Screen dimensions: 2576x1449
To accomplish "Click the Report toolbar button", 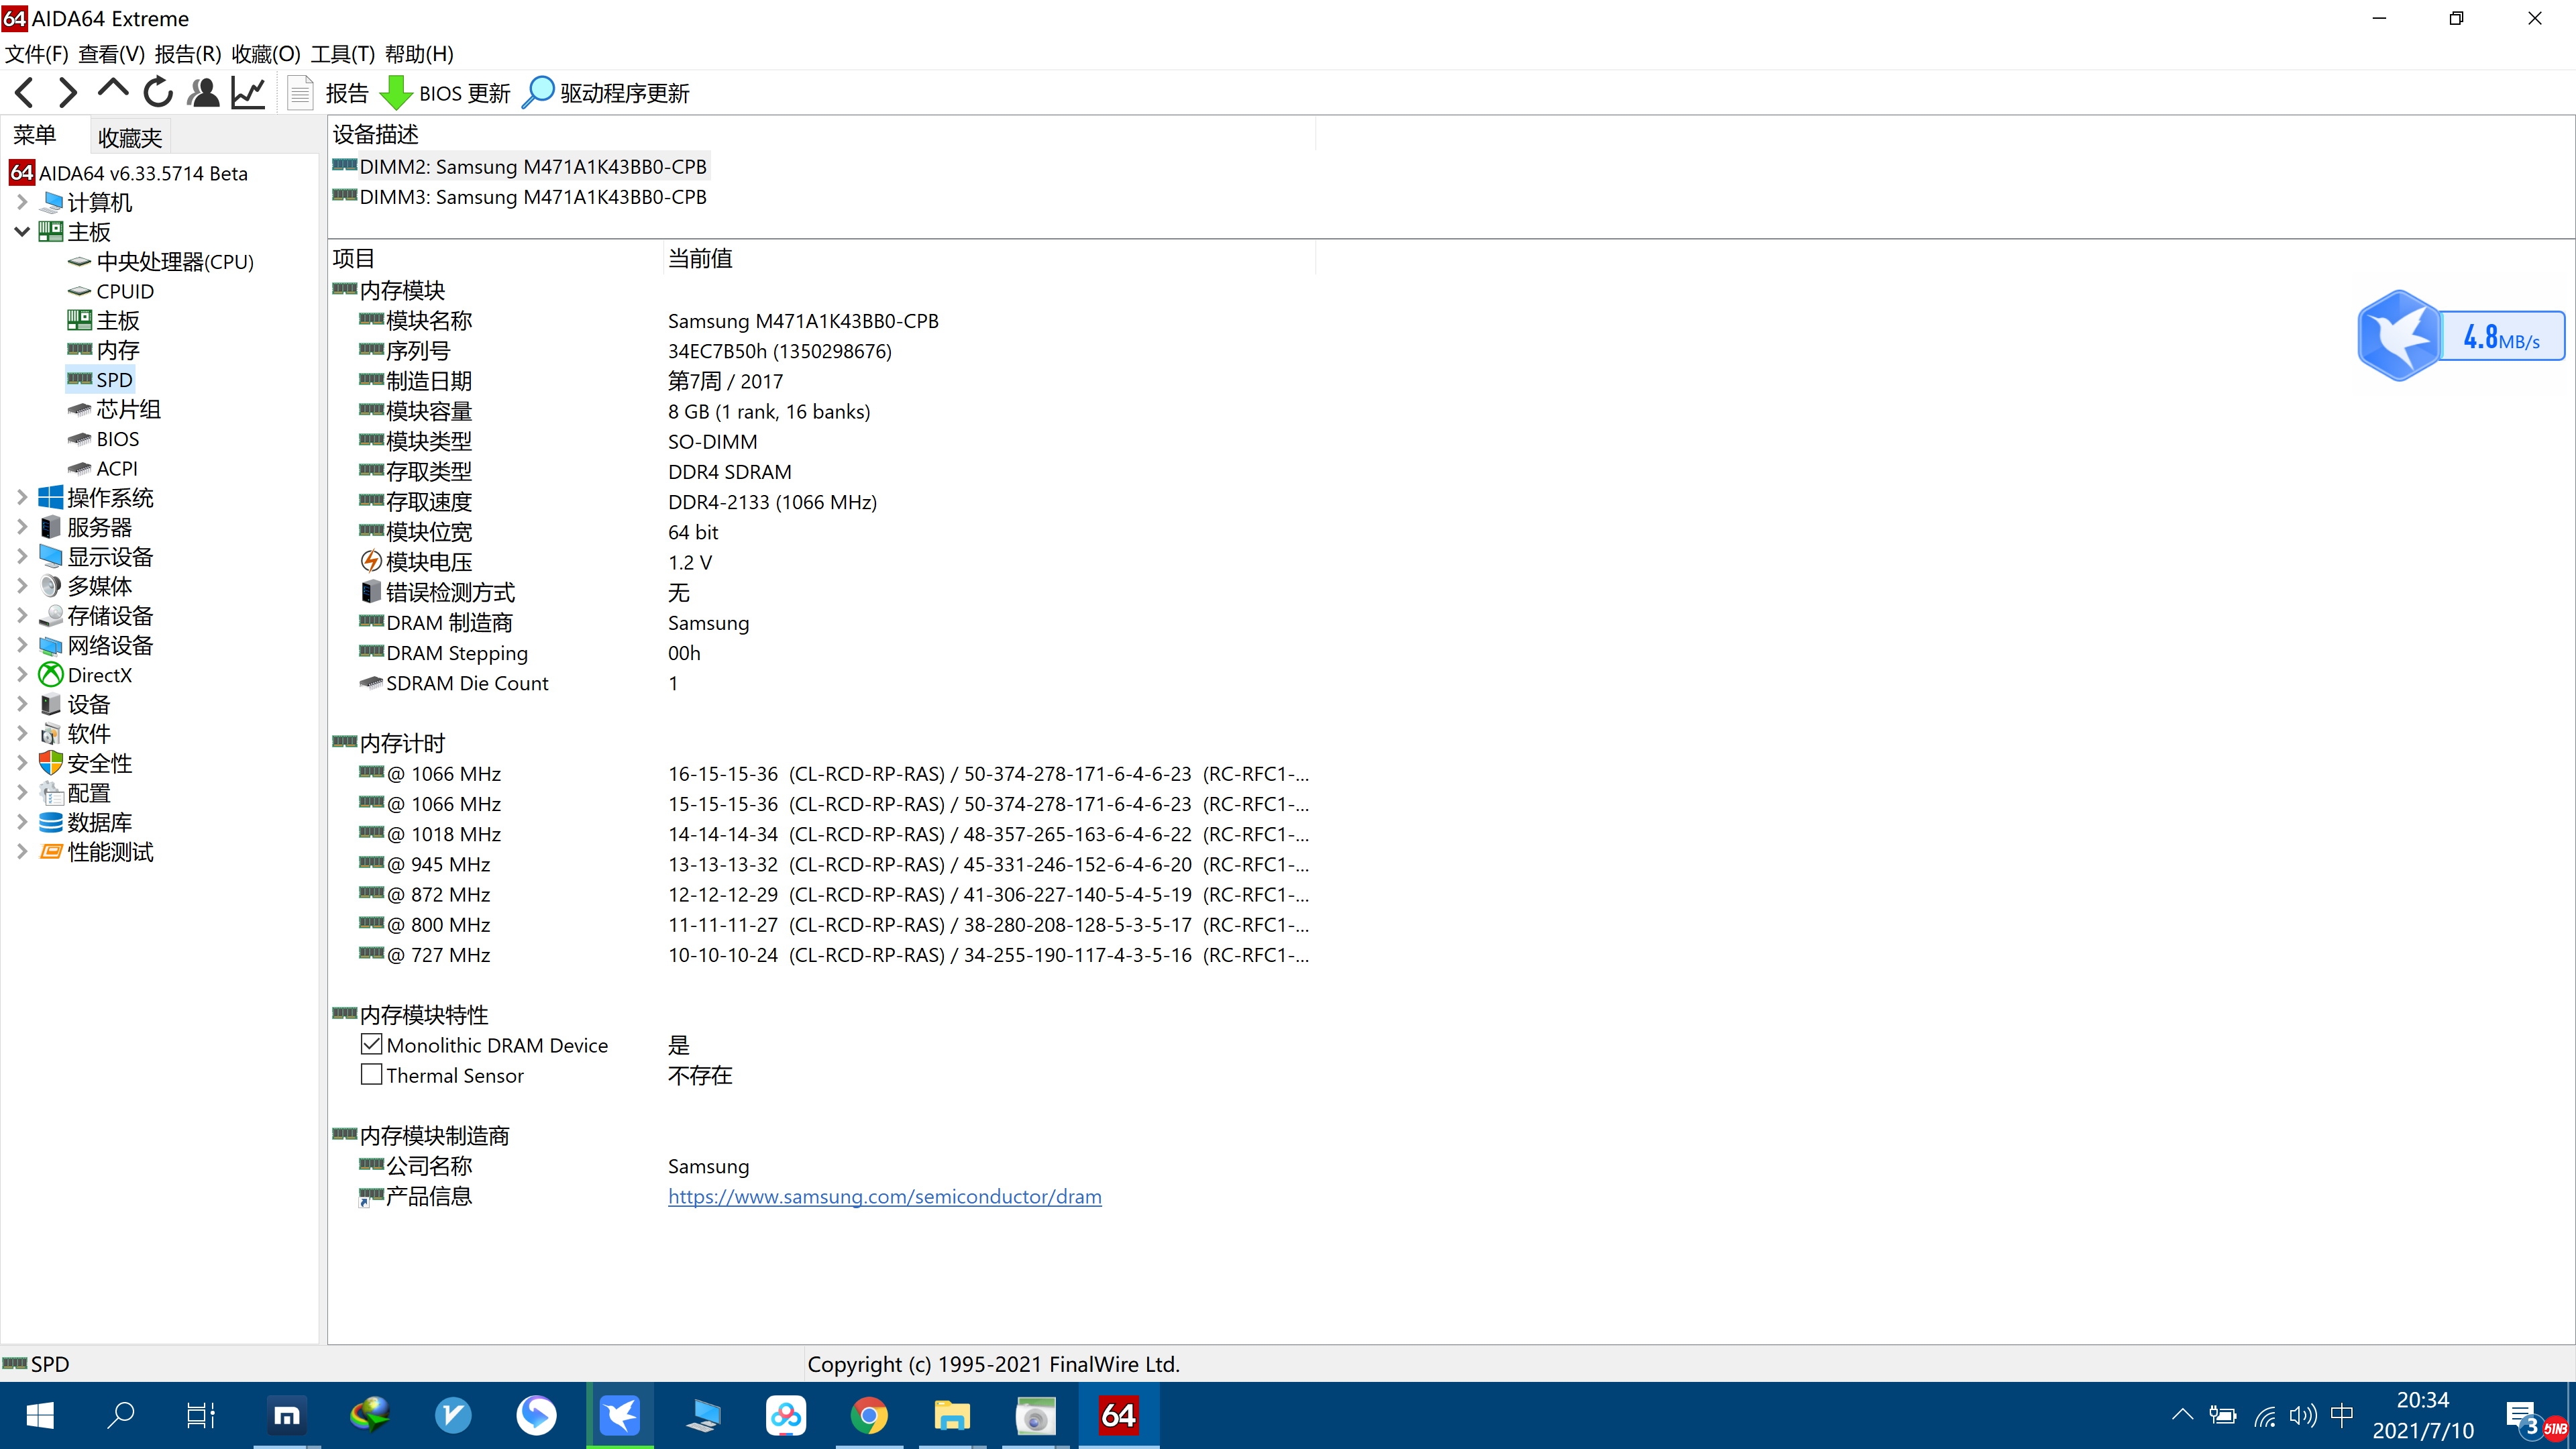I will click(x=329, y=93).
